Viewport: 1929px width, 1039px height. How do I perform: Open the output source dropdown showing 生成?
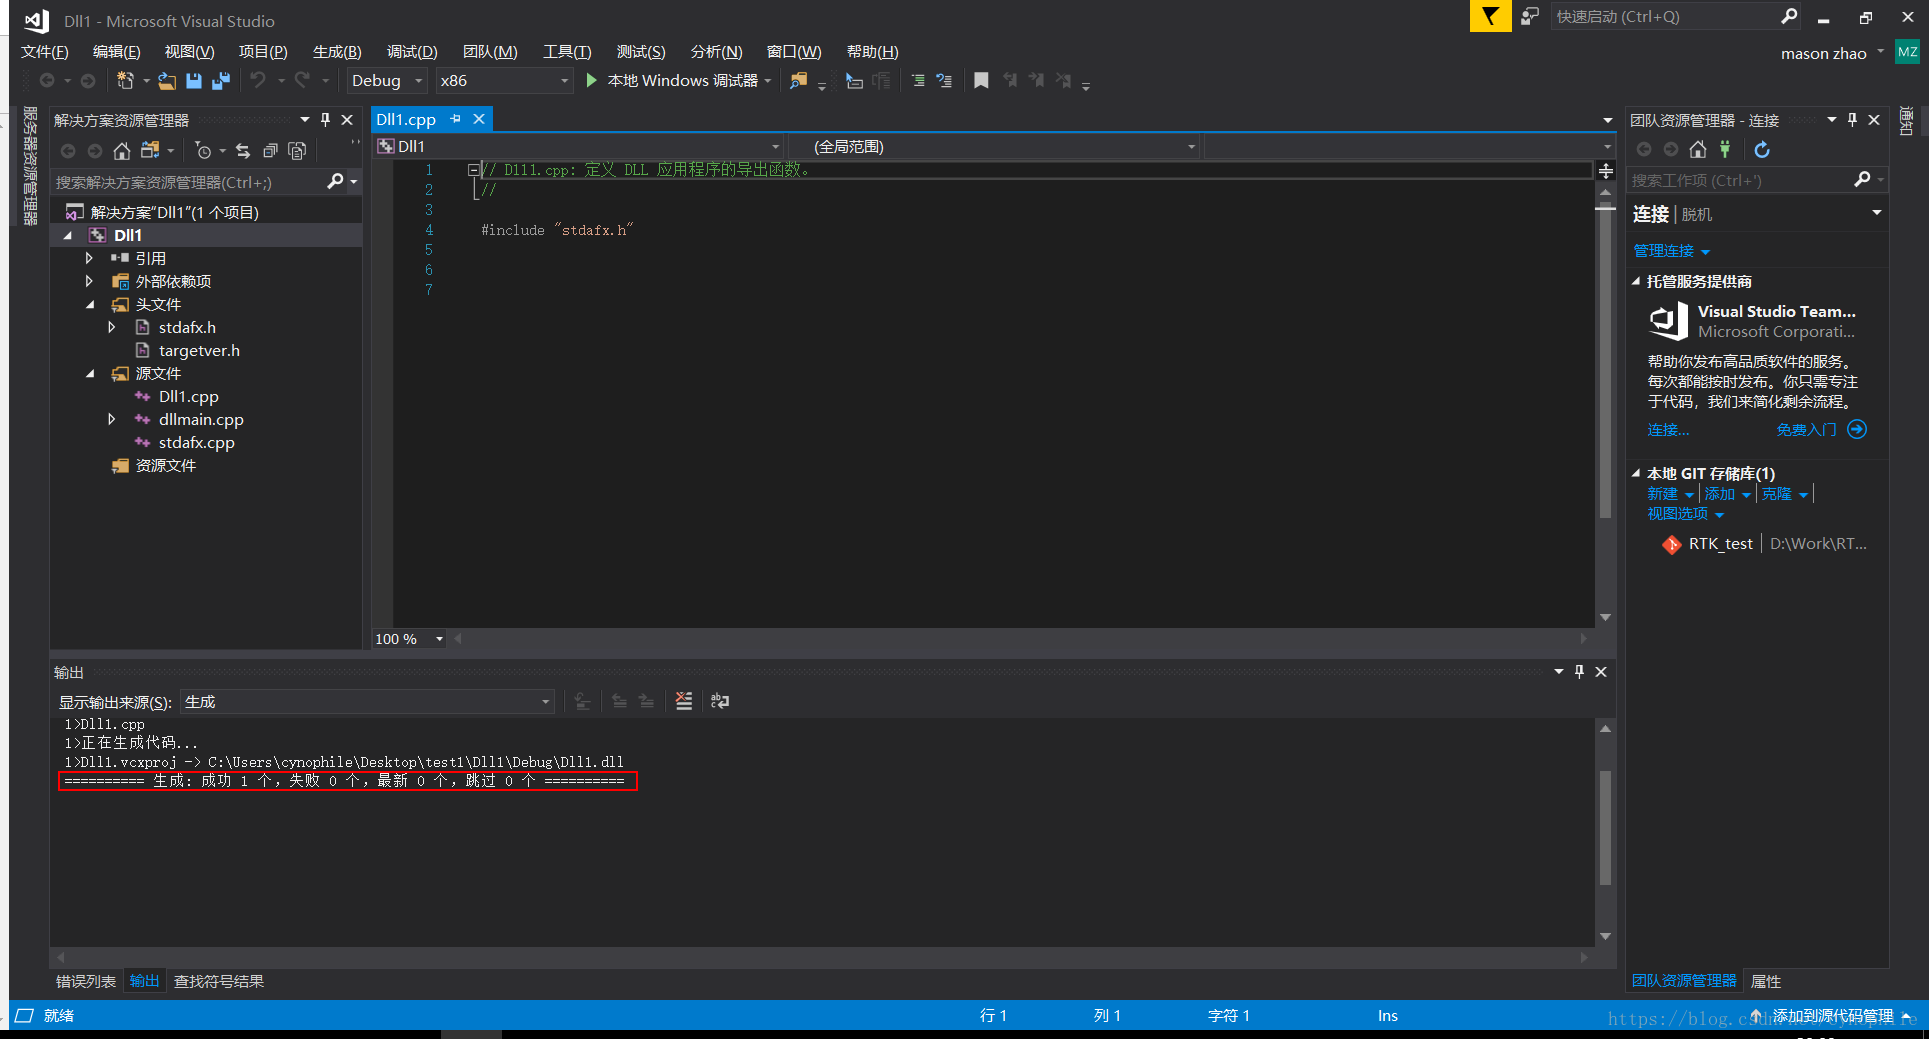pos(367,702)
